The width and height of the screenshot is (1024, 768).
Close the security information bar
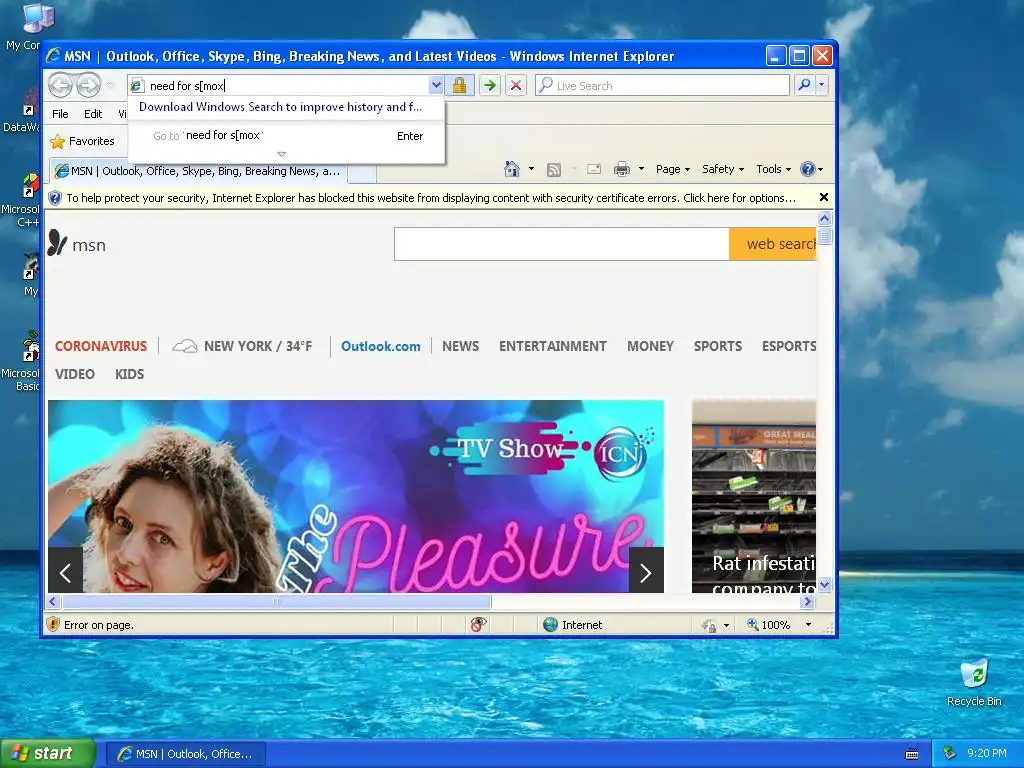coord(824,197)
